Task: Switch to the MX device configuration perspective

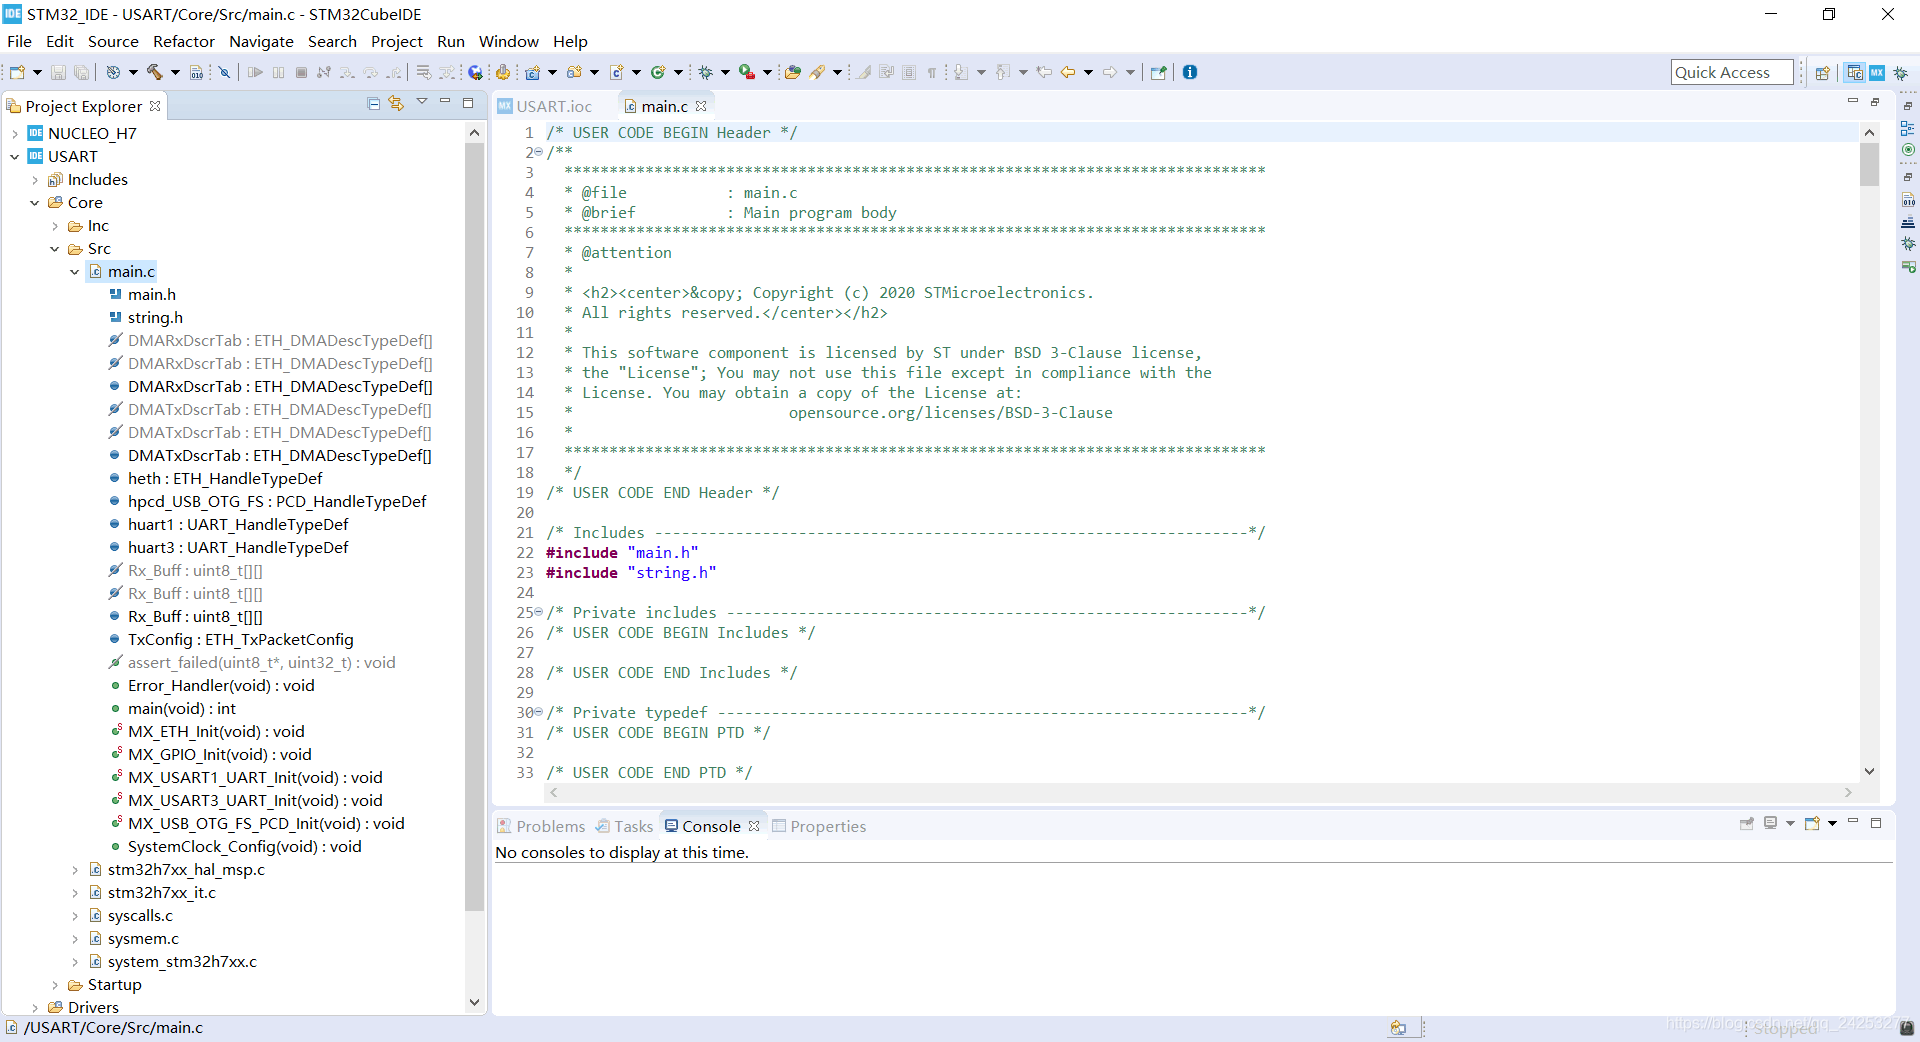Action: [1878, 73]
